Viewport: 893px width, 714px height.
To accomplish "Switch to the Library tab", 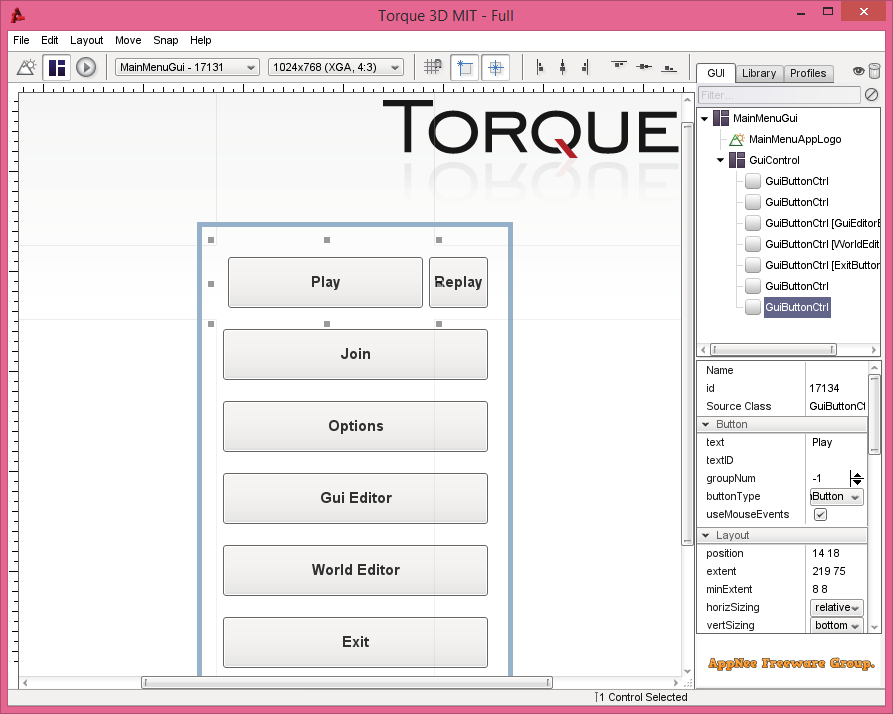I will click(x=759, y=73).
